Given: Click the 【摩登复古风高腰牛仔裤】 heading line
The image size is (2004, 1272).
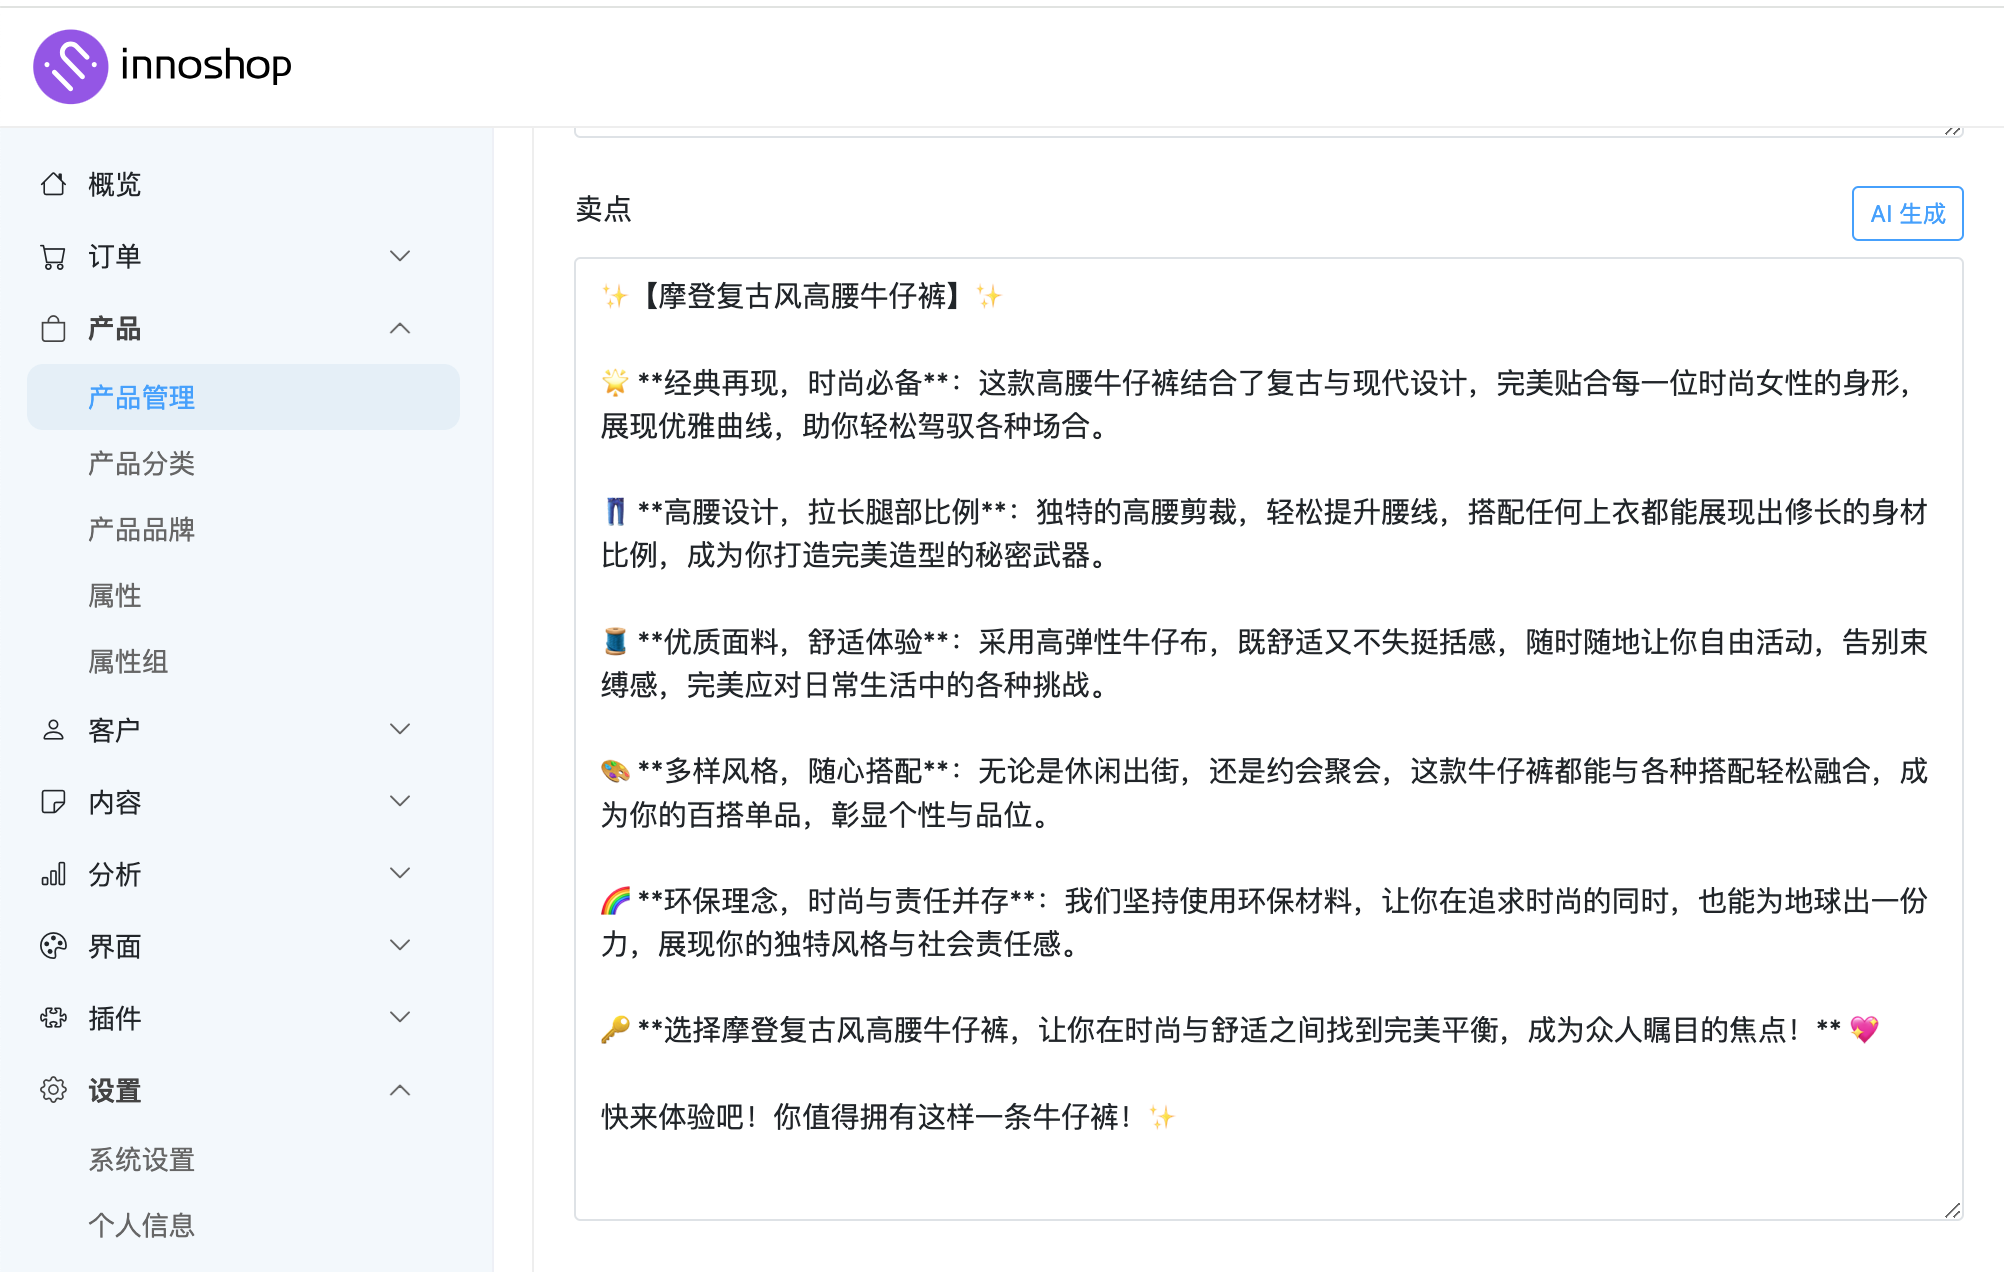Looking at the screenshot, I should click(801, 296).
